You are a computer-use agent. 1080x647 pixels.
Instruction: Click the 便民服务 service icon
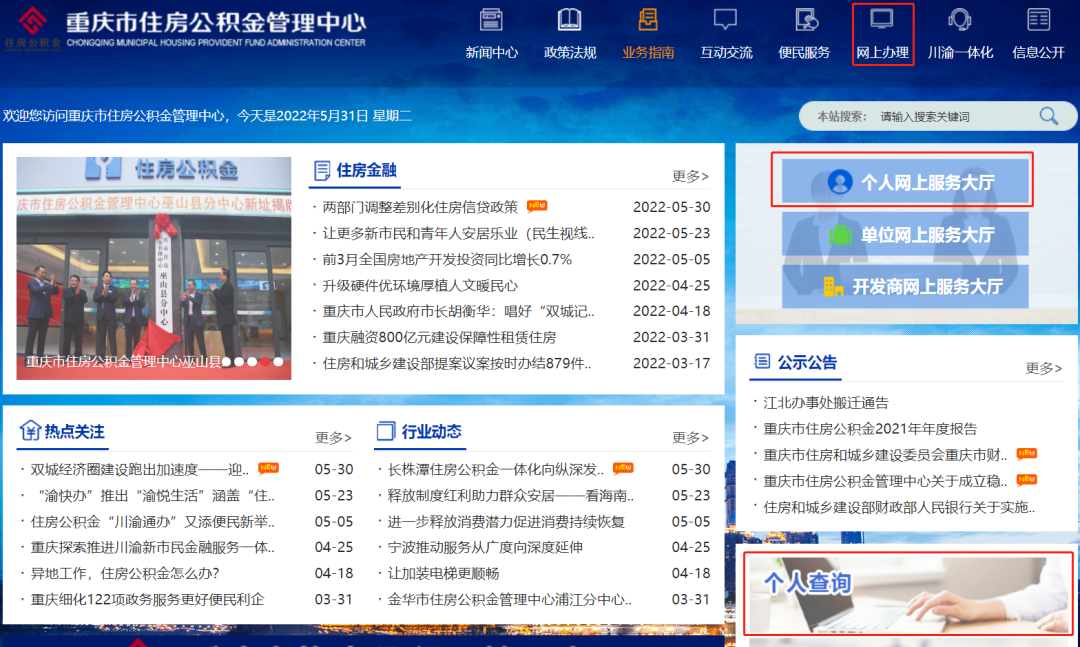(805, 19)
